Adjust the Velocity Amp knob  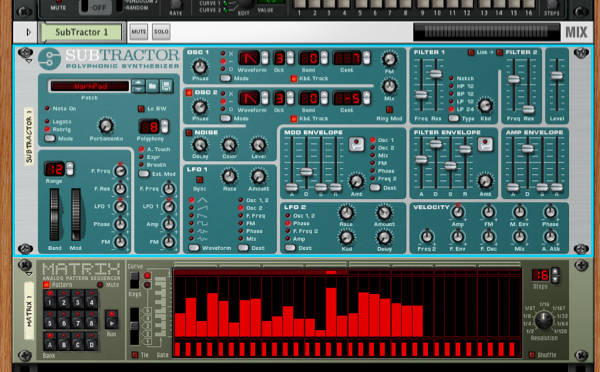tap(458, 212)
